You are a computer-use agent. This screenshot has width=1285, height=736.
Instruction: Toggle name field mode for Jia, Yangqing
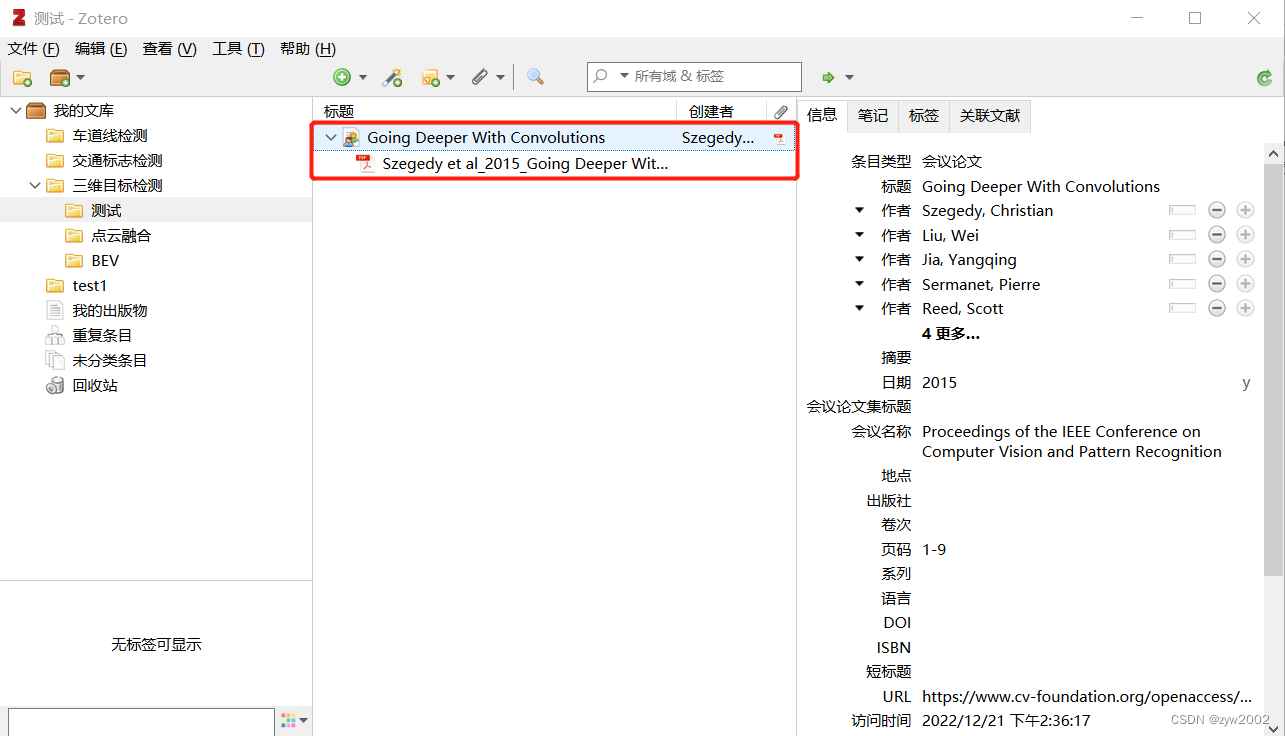click(x=1182, y=260)
